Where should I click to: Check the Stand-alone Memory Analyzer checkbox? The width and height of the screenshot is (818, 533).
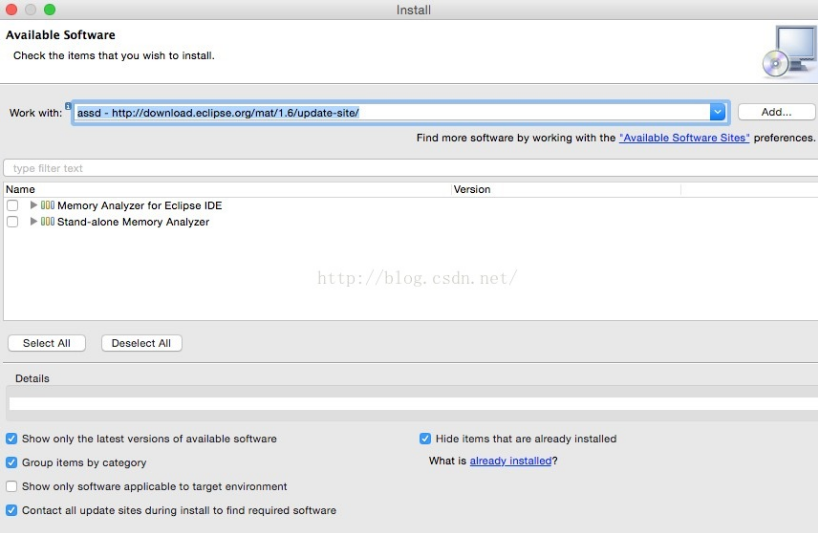tap(13, 222)
